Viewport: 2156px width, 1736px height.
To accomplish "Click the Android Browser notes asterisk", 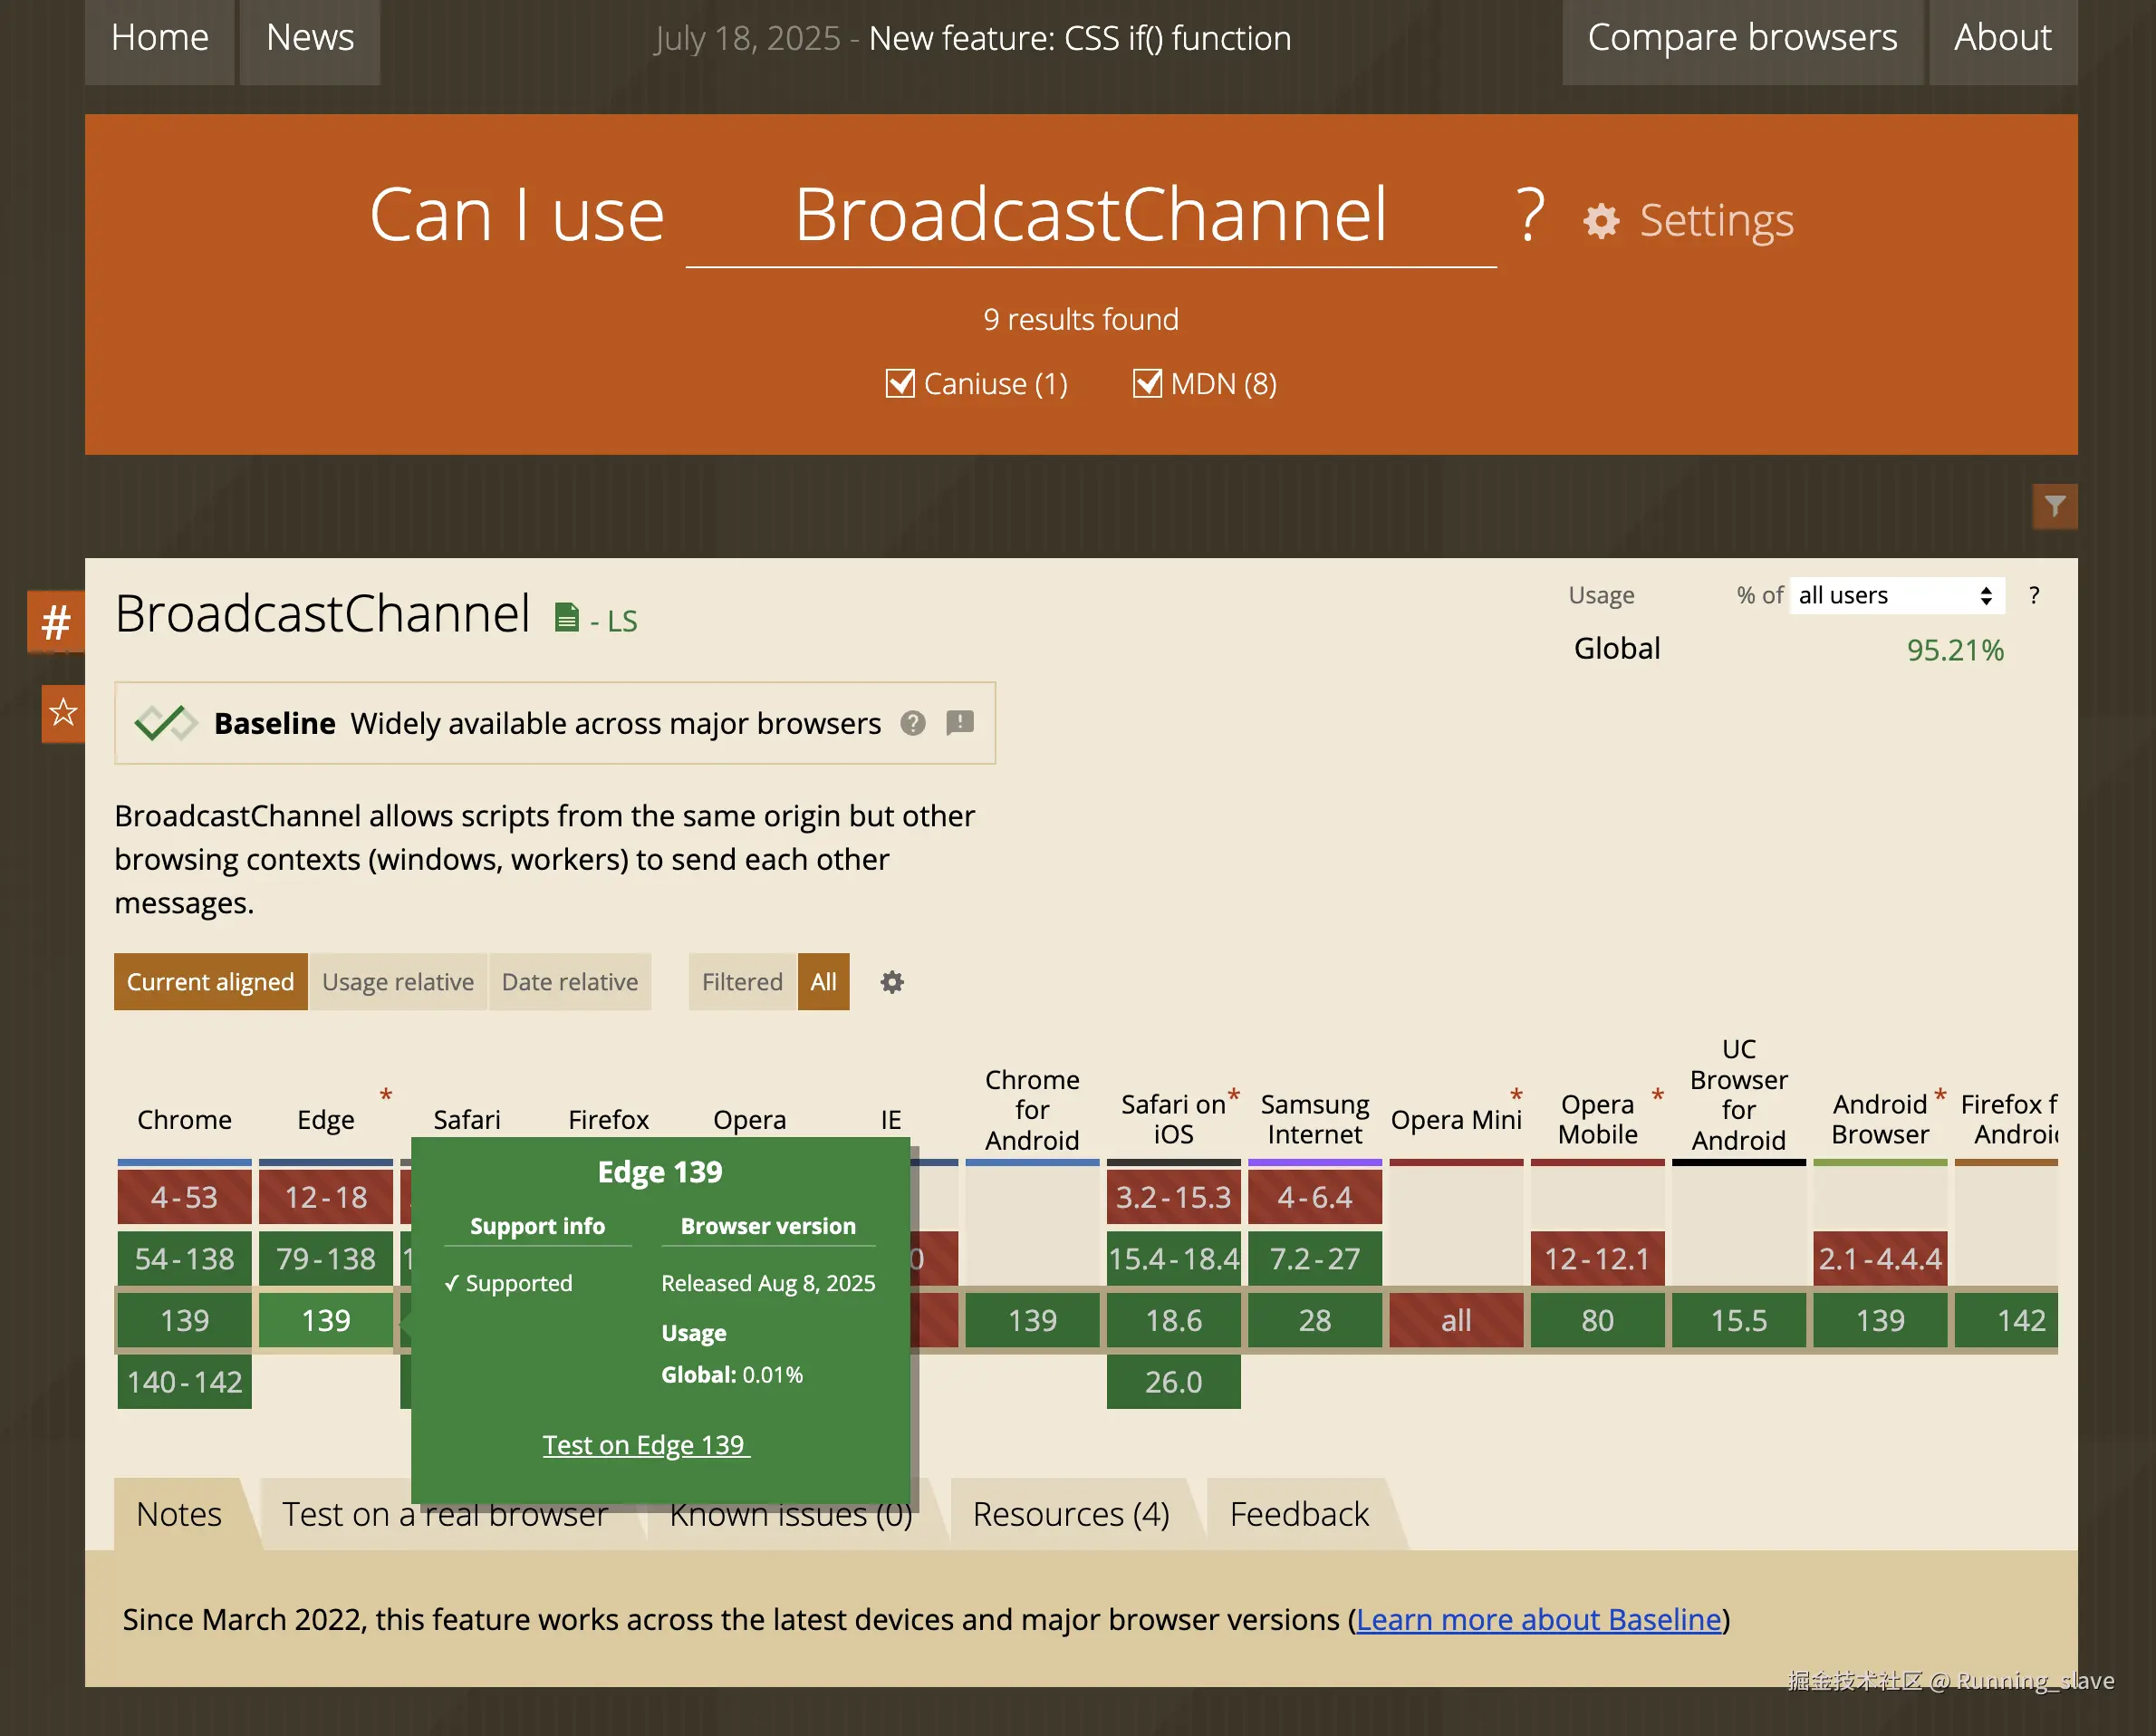I will (1941, 1096).
